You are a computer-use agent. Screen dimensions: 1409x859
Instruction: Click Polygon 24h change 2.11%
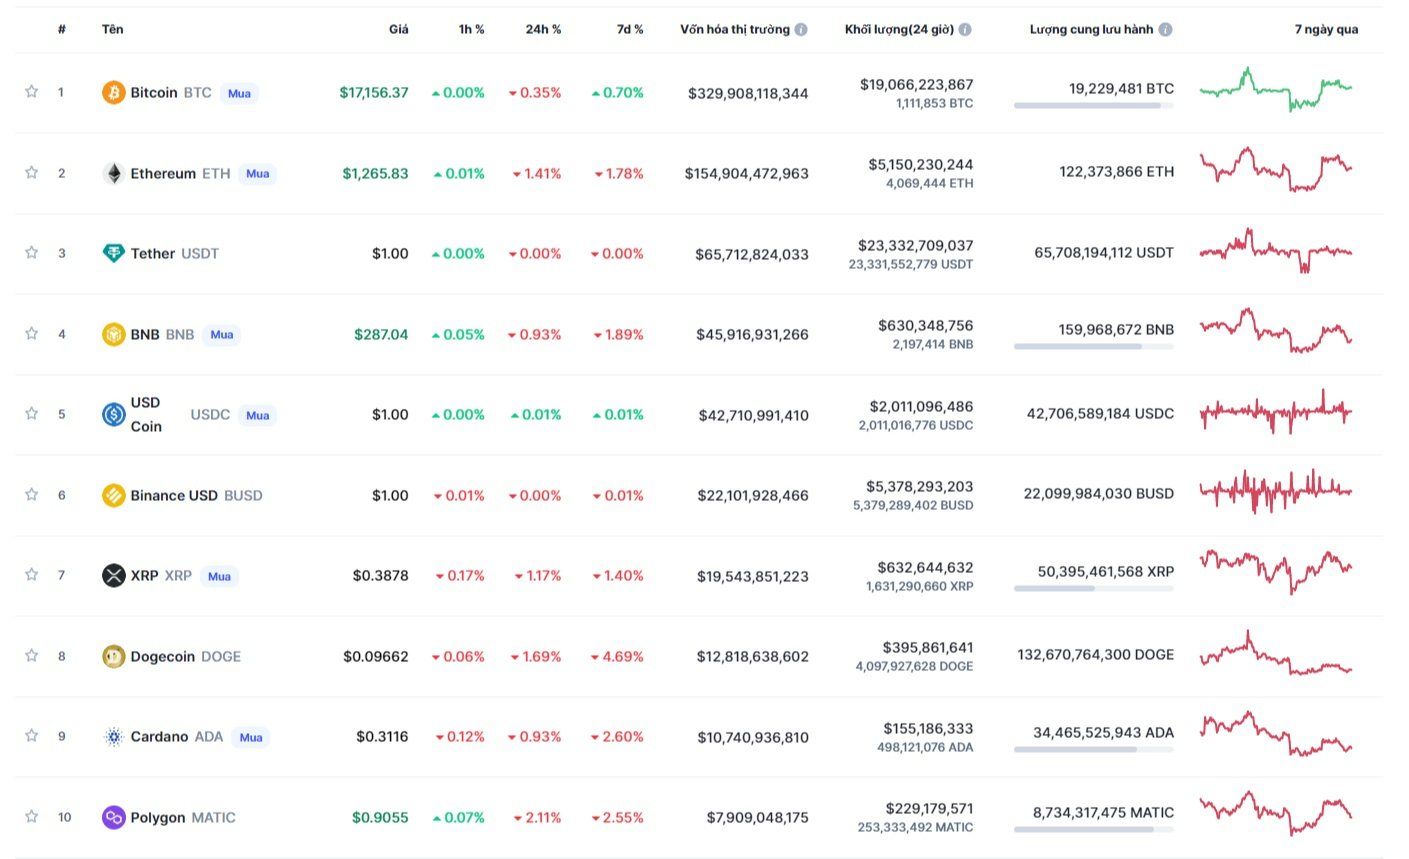click(x=537, y=818)
